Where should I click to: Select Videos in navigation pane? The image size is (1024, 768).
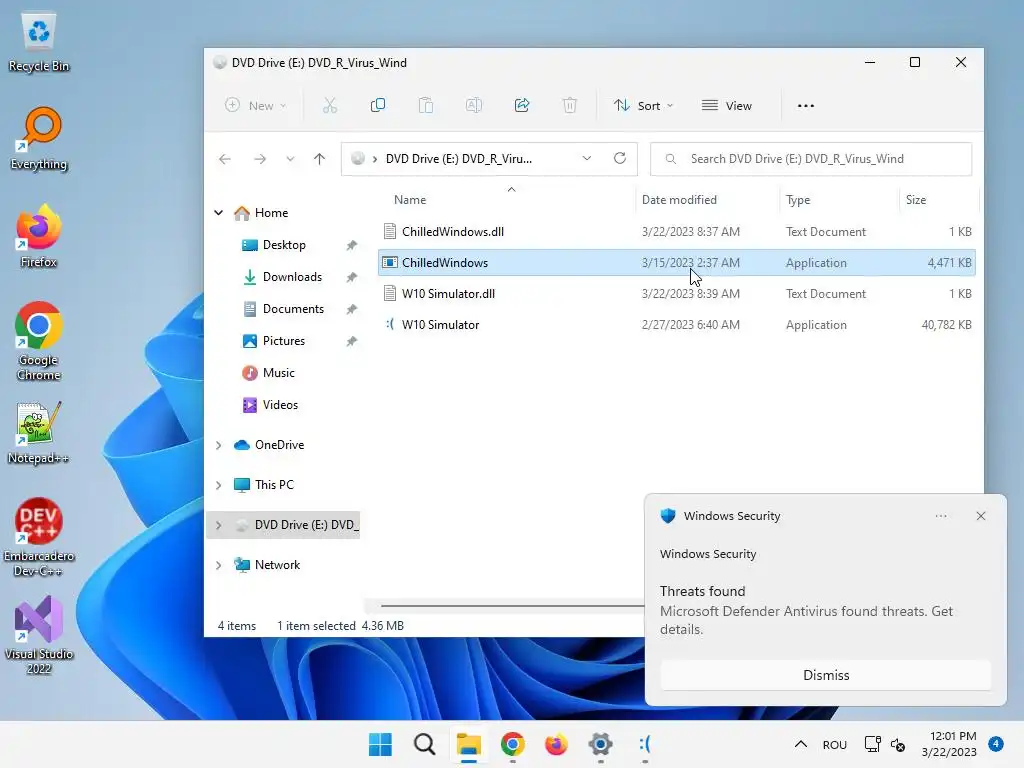[280, 405]
